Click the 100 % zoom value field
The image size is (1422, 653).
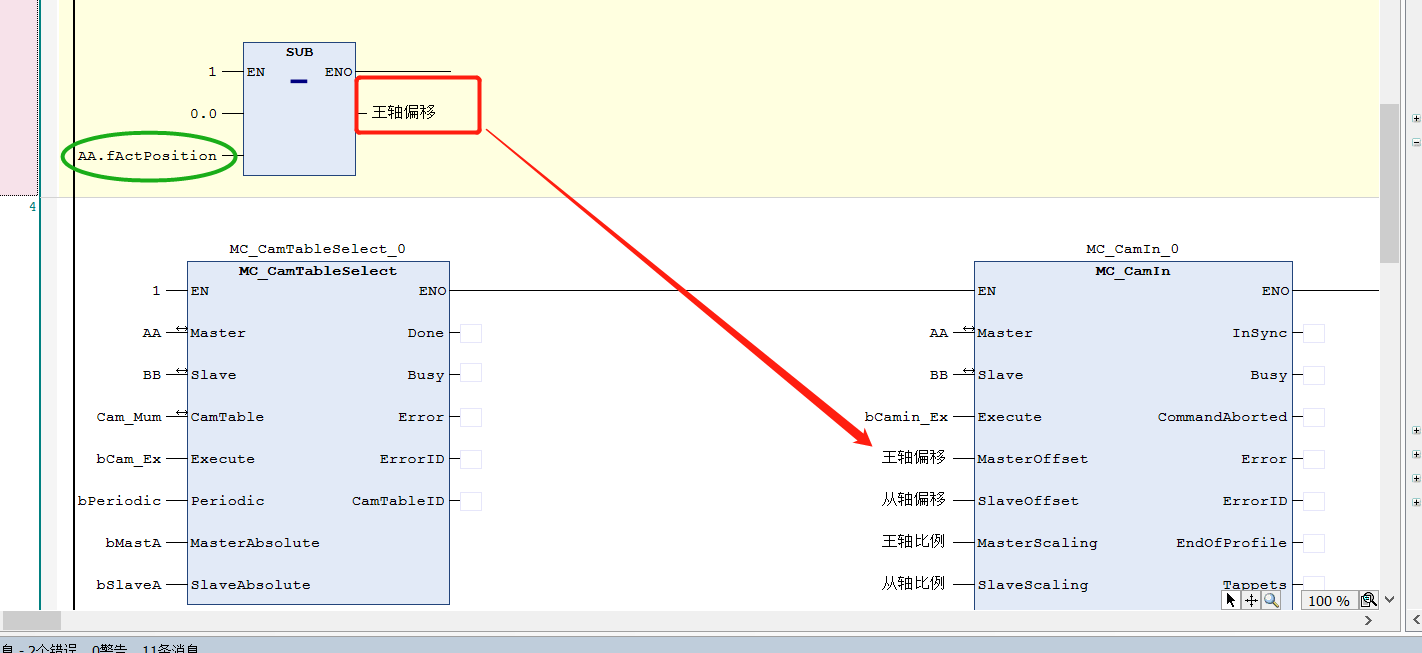(x=1329, y=601)
